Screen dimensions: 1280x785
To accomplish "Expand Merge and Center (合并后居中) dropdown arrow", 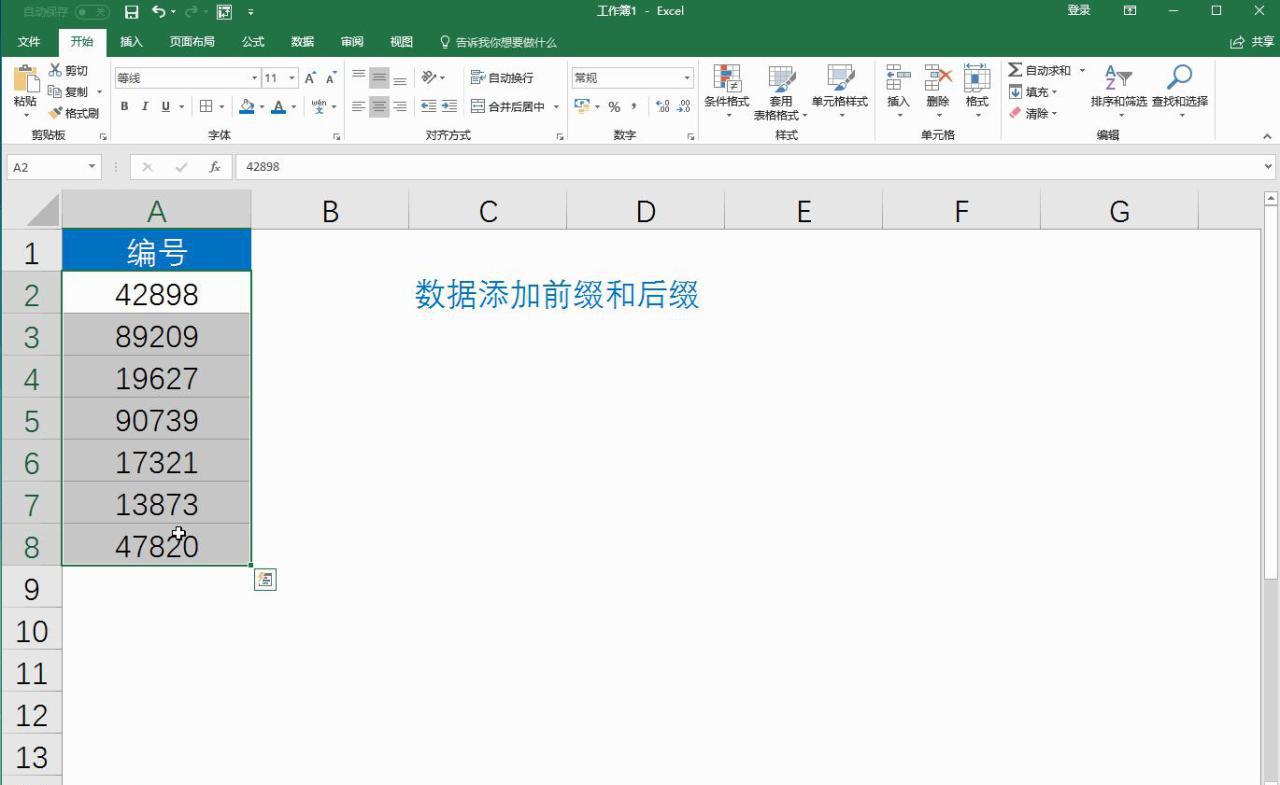I will (556, 106).
